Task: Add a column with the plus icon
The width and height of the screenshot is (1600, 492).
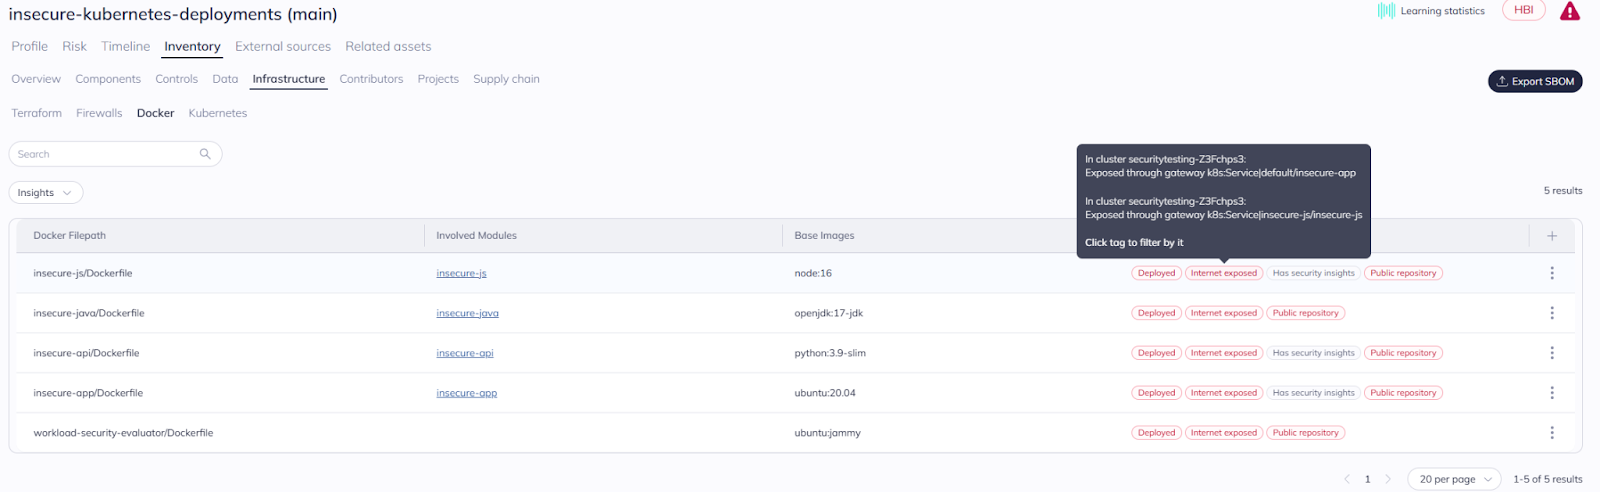Action: tap(1551, 236)
